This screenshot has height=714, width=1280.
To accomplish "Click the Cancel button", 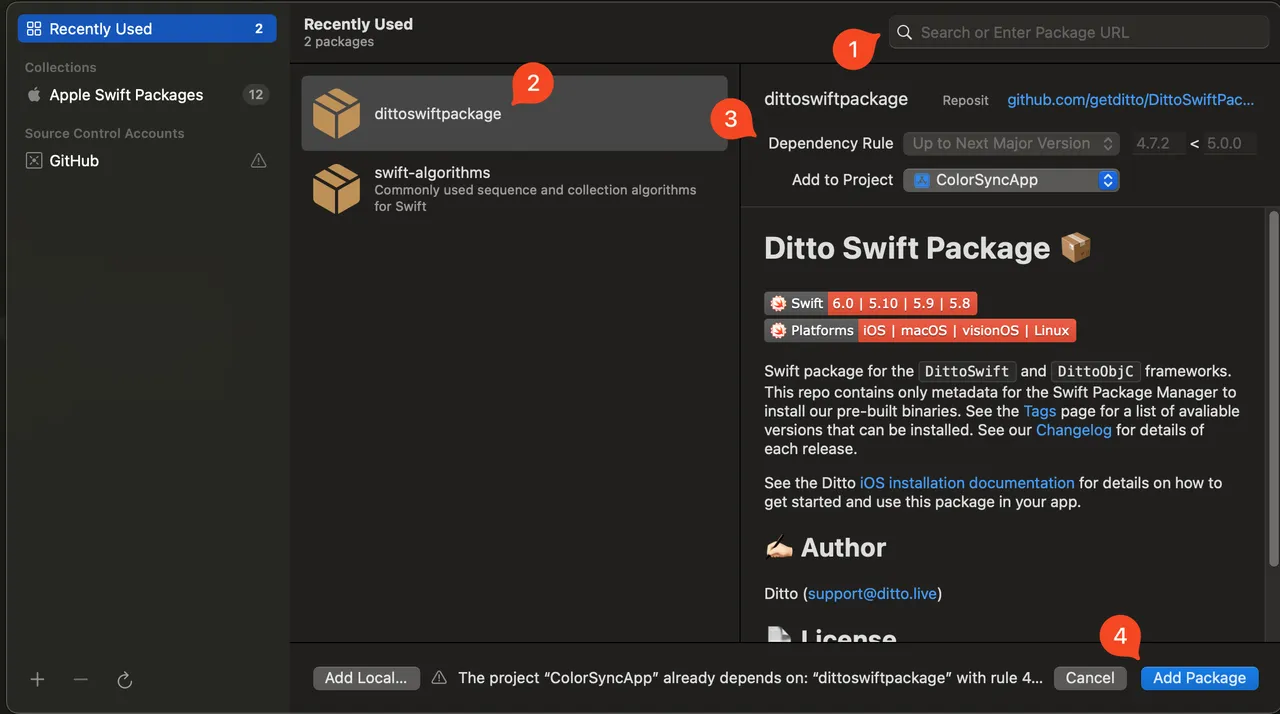I will 1090,678.
